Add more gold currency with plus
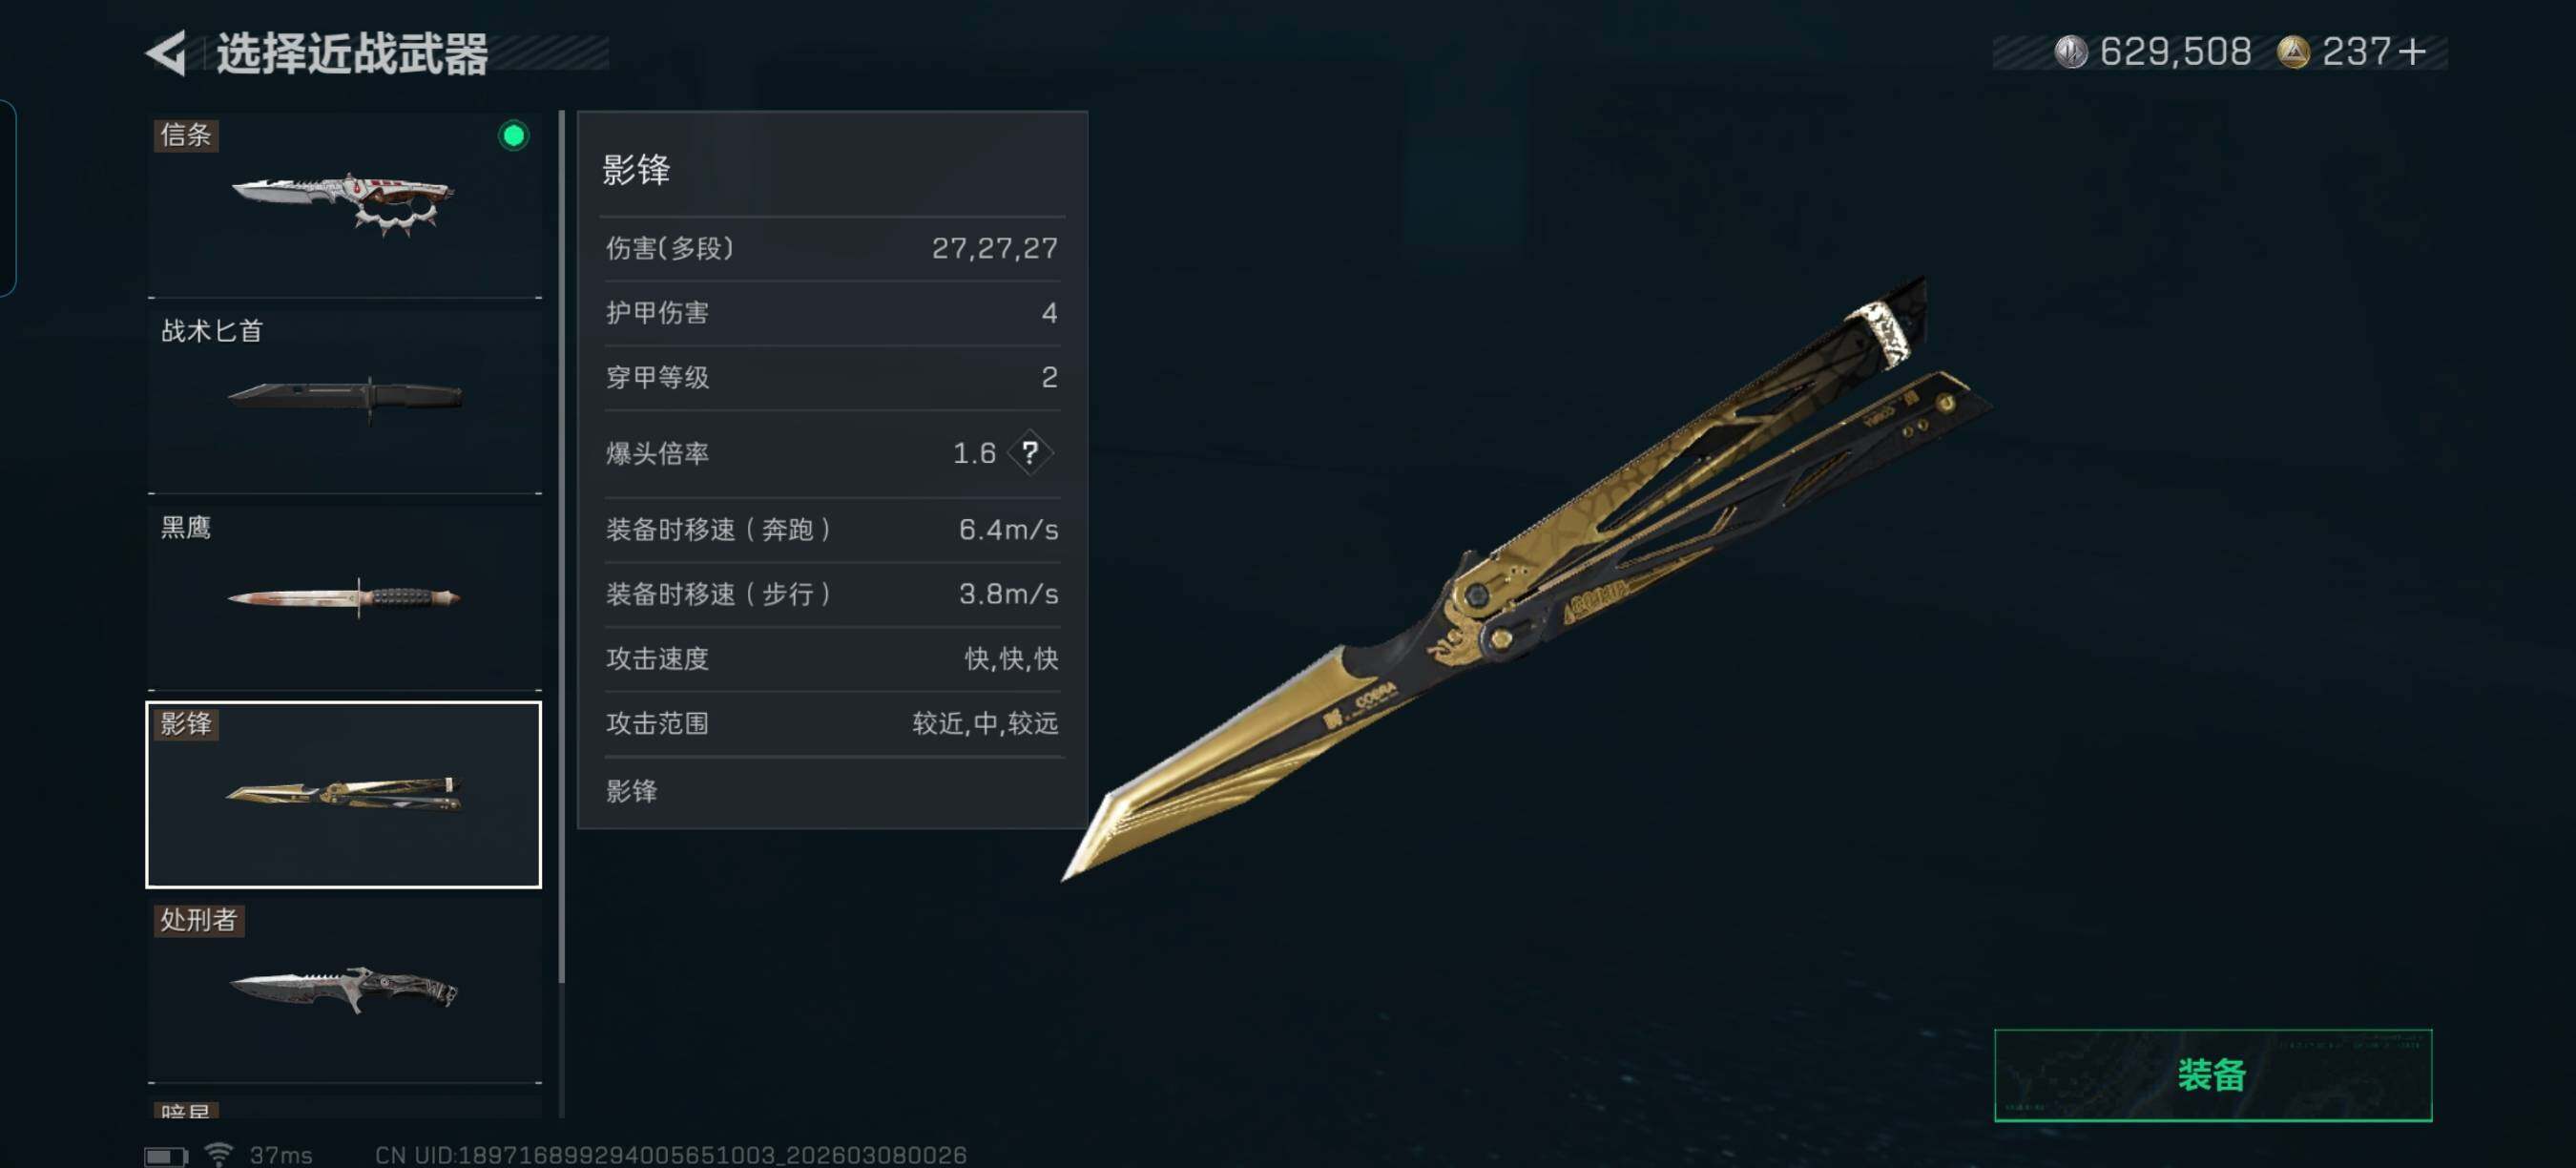The height and width of the screenshot is (1168, 2576). [2412, 52]
